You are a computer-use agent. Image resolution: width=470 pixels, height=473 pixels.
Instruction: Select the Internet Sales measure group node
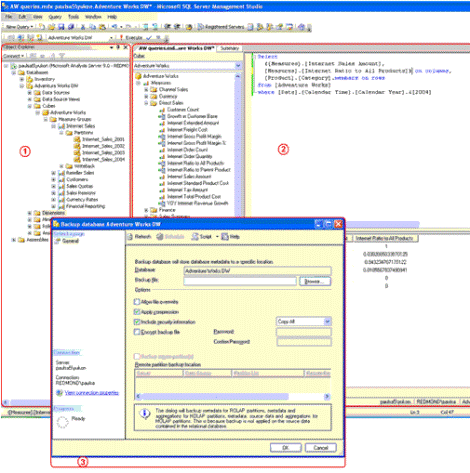pos(80,126)
